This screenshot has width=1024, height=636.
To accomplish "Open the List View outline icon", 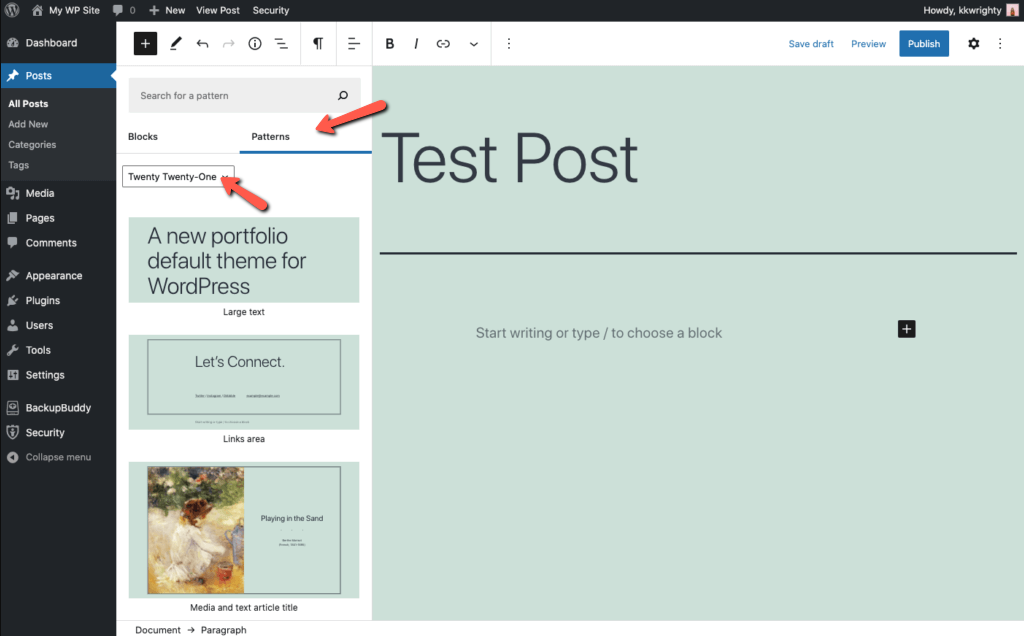I will coord(281,44).
